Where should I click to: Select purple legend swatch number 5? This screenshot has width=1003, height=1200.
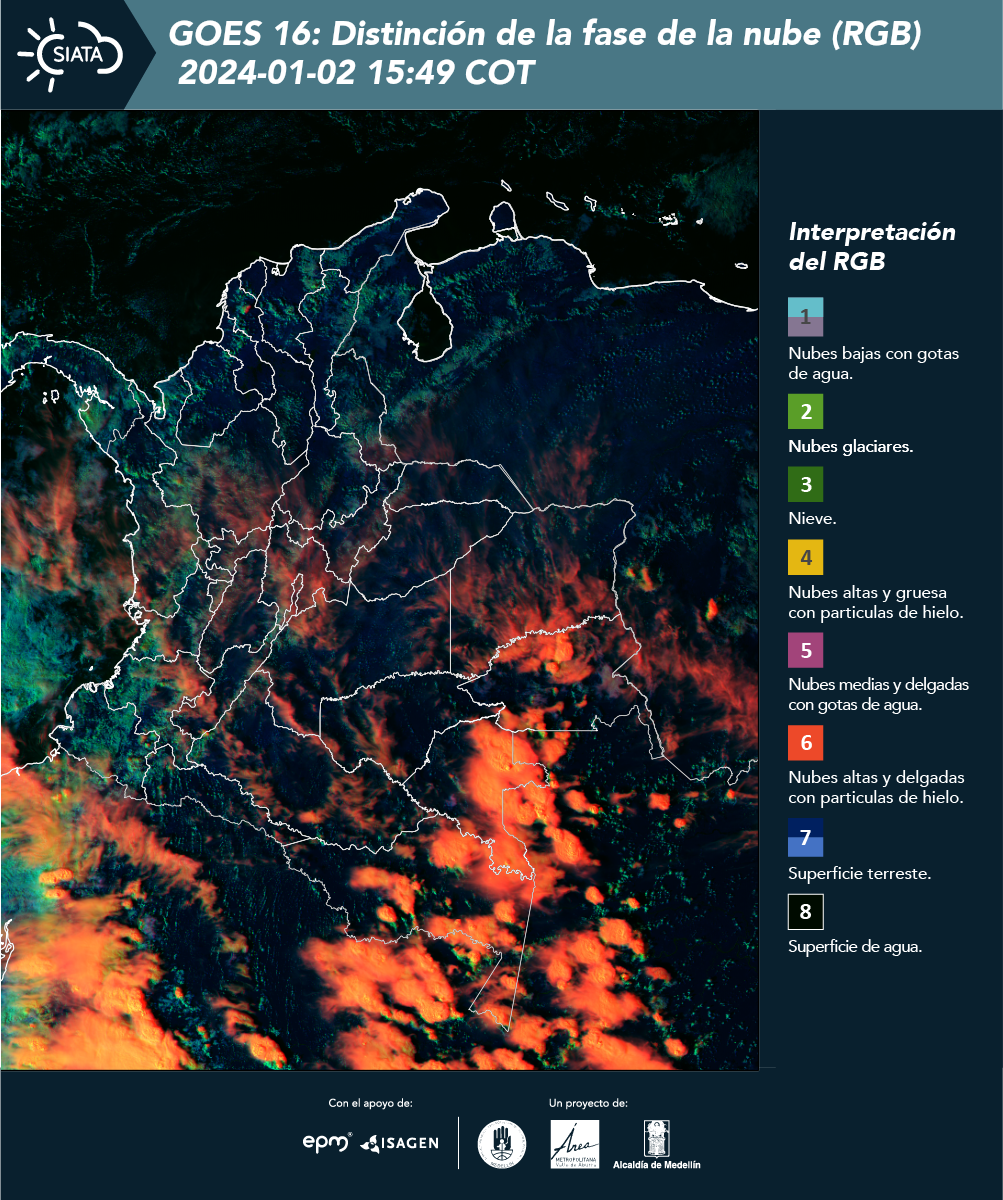(805, 650)
